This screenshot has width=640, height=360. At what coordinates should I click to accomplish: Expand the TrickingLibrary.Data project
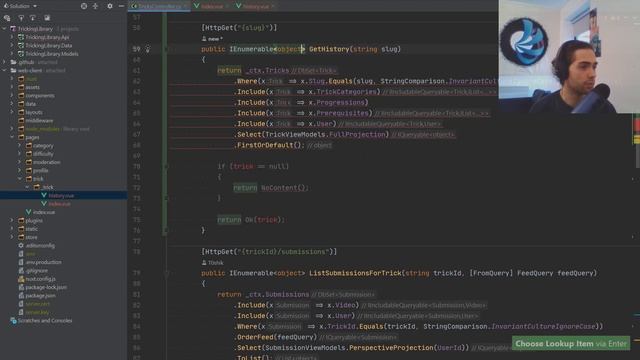12,45
